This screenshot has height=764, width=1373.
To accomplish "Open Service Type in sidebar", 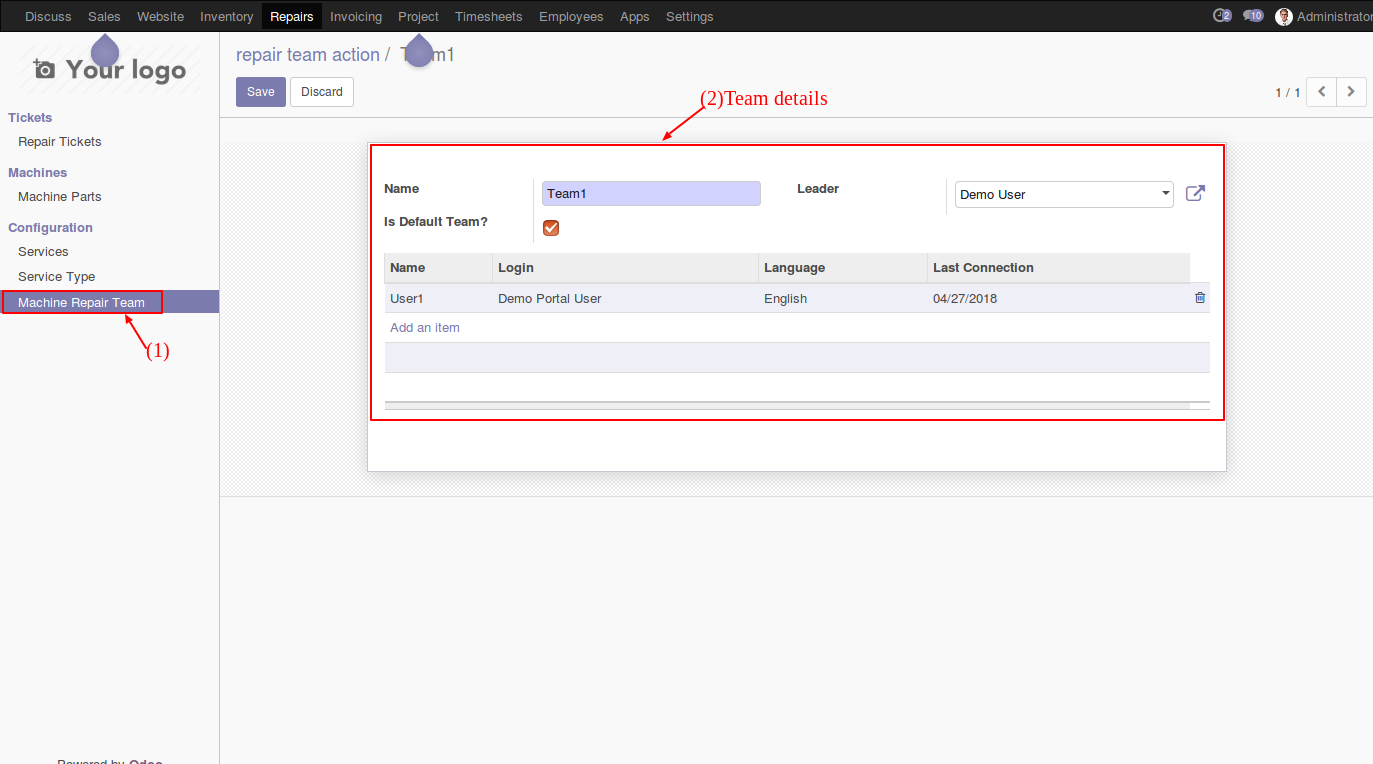I will [56, 277].
